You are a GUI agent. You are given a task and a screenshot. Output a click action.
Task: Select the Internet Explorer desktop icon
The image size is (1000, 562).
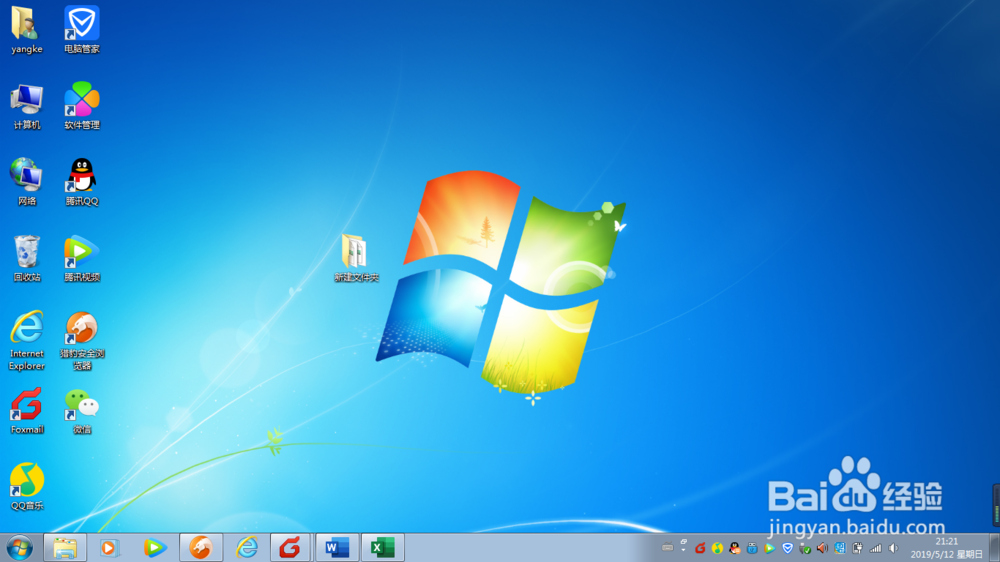pyautogui.click(x=27, y=341)
